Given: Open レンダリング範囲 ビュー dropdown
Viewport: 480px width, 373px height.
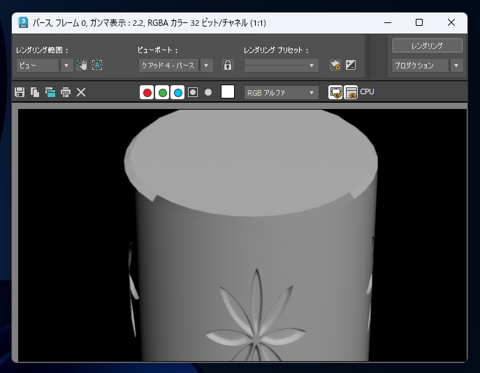Looking at the screenshot, I should pos(44,65).
